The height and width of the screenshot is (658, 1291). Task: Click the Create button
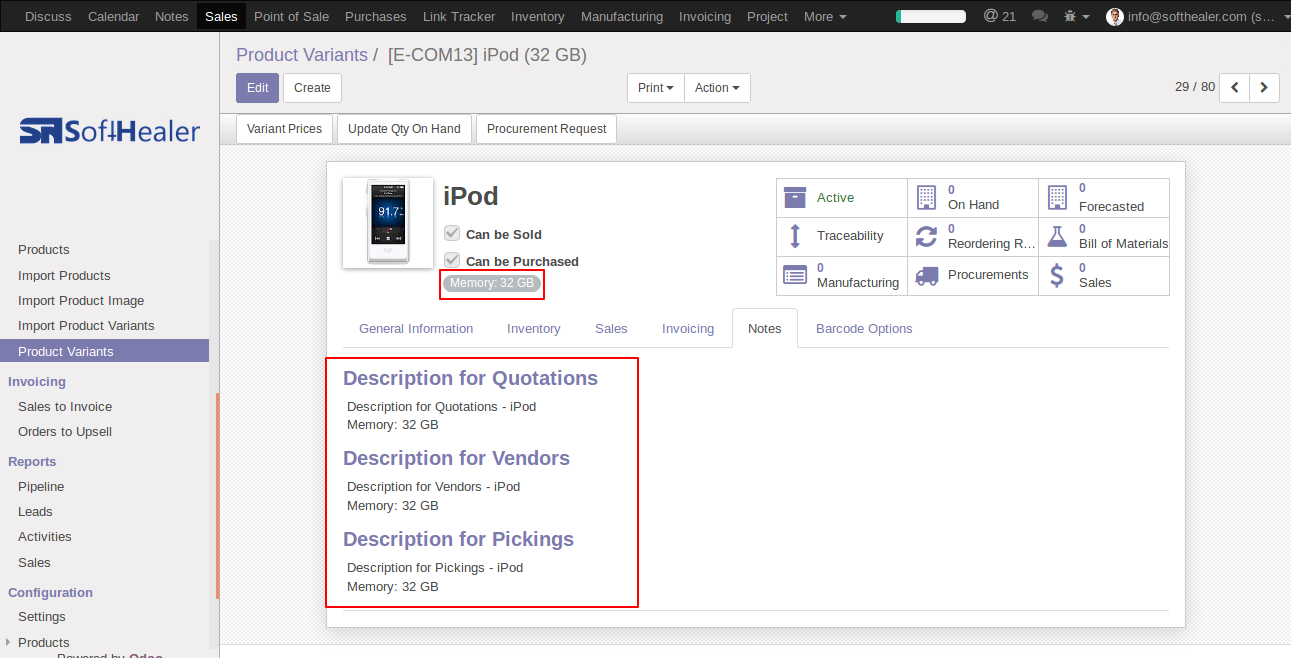click(x=312, y=88)
